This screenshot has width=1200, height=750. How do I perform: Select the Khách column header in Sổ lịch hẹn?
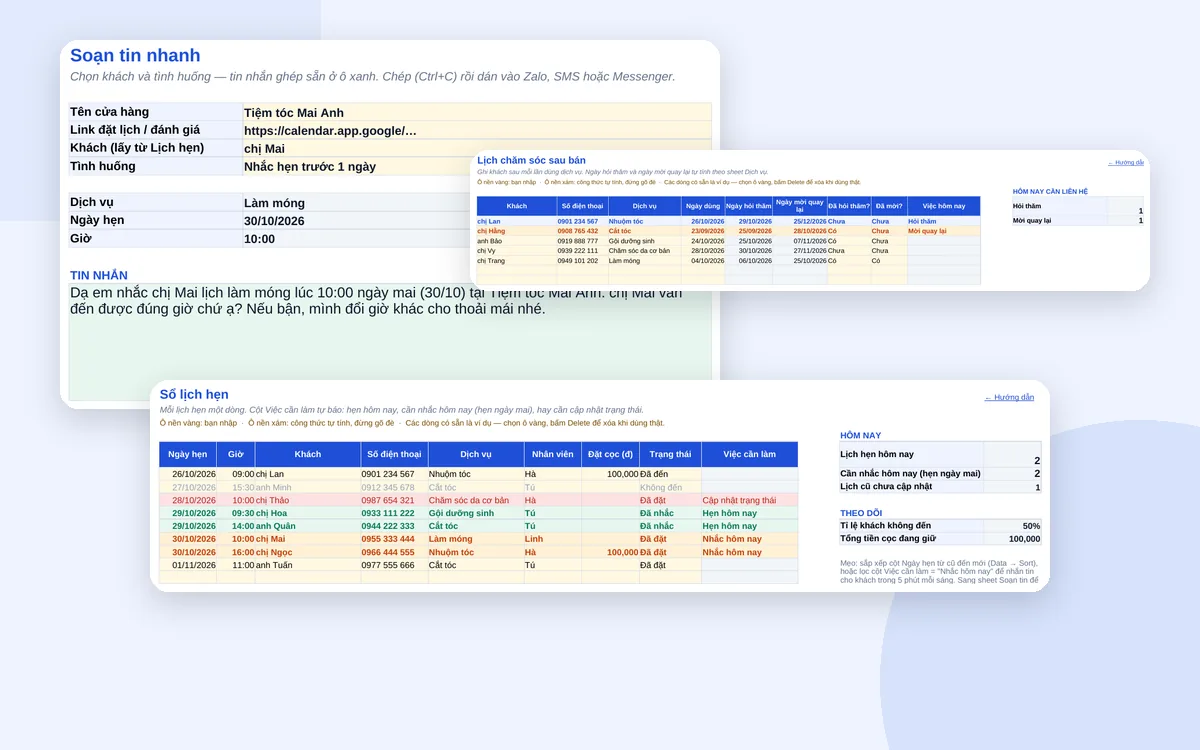pos(308,454)
